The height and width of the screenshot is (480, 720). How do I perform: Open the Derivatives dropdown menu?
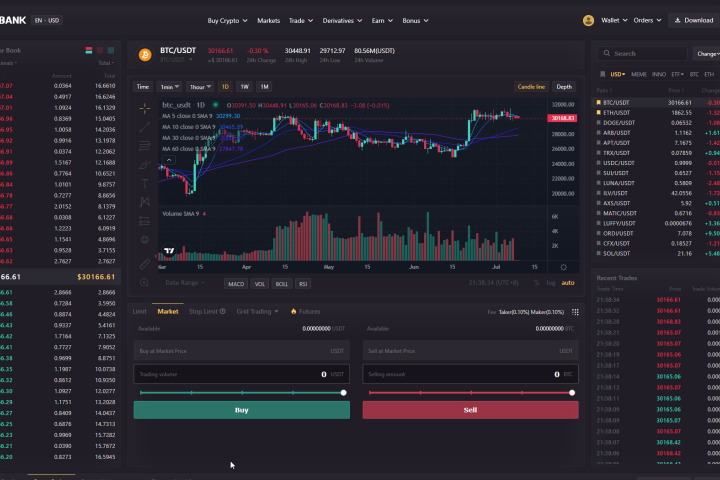tap(342, 21)
